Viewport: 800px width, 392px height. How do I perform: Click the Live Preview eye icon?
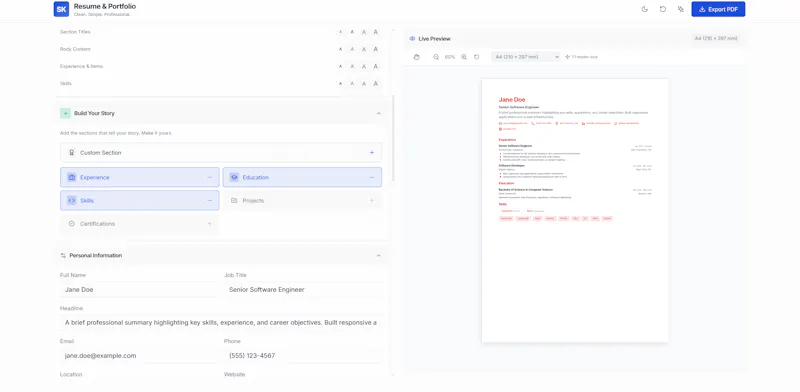pos(412,39)
